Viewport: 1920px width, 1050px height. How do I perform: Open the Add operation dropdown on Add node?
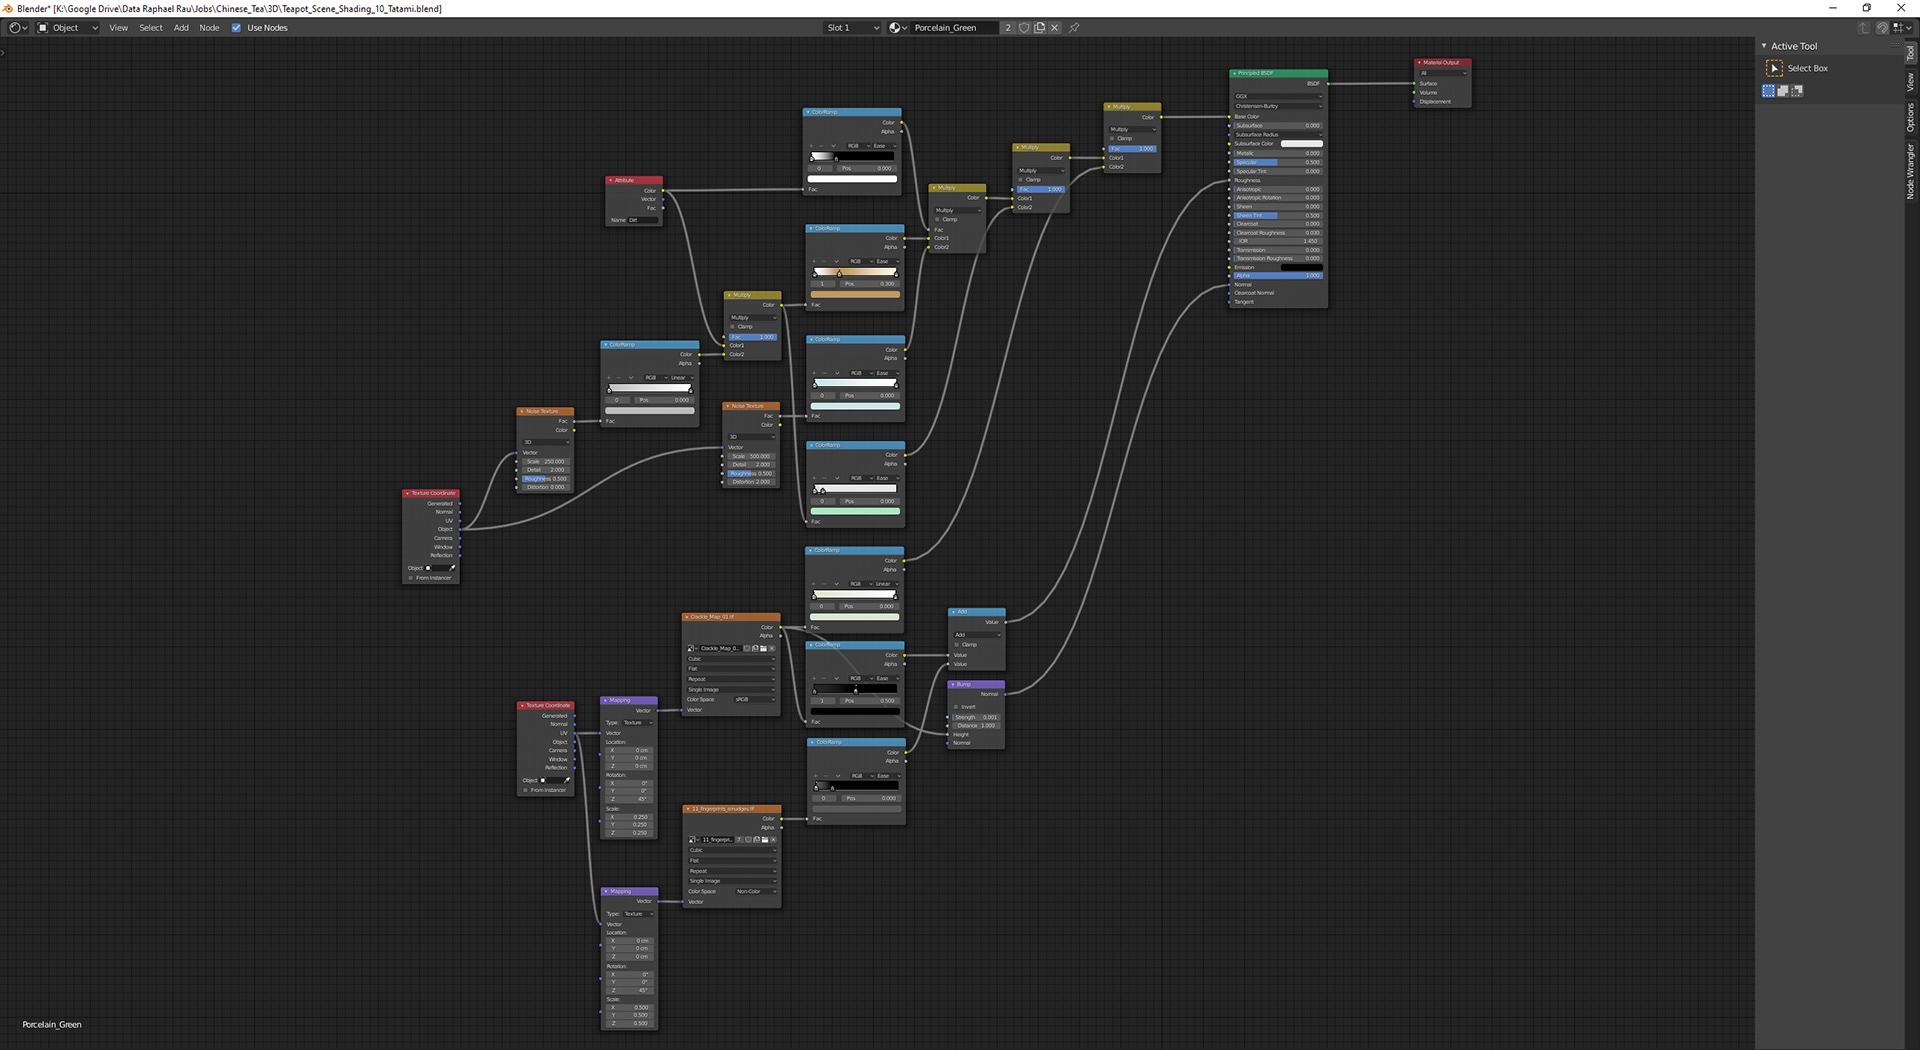(x=976, y=635)
